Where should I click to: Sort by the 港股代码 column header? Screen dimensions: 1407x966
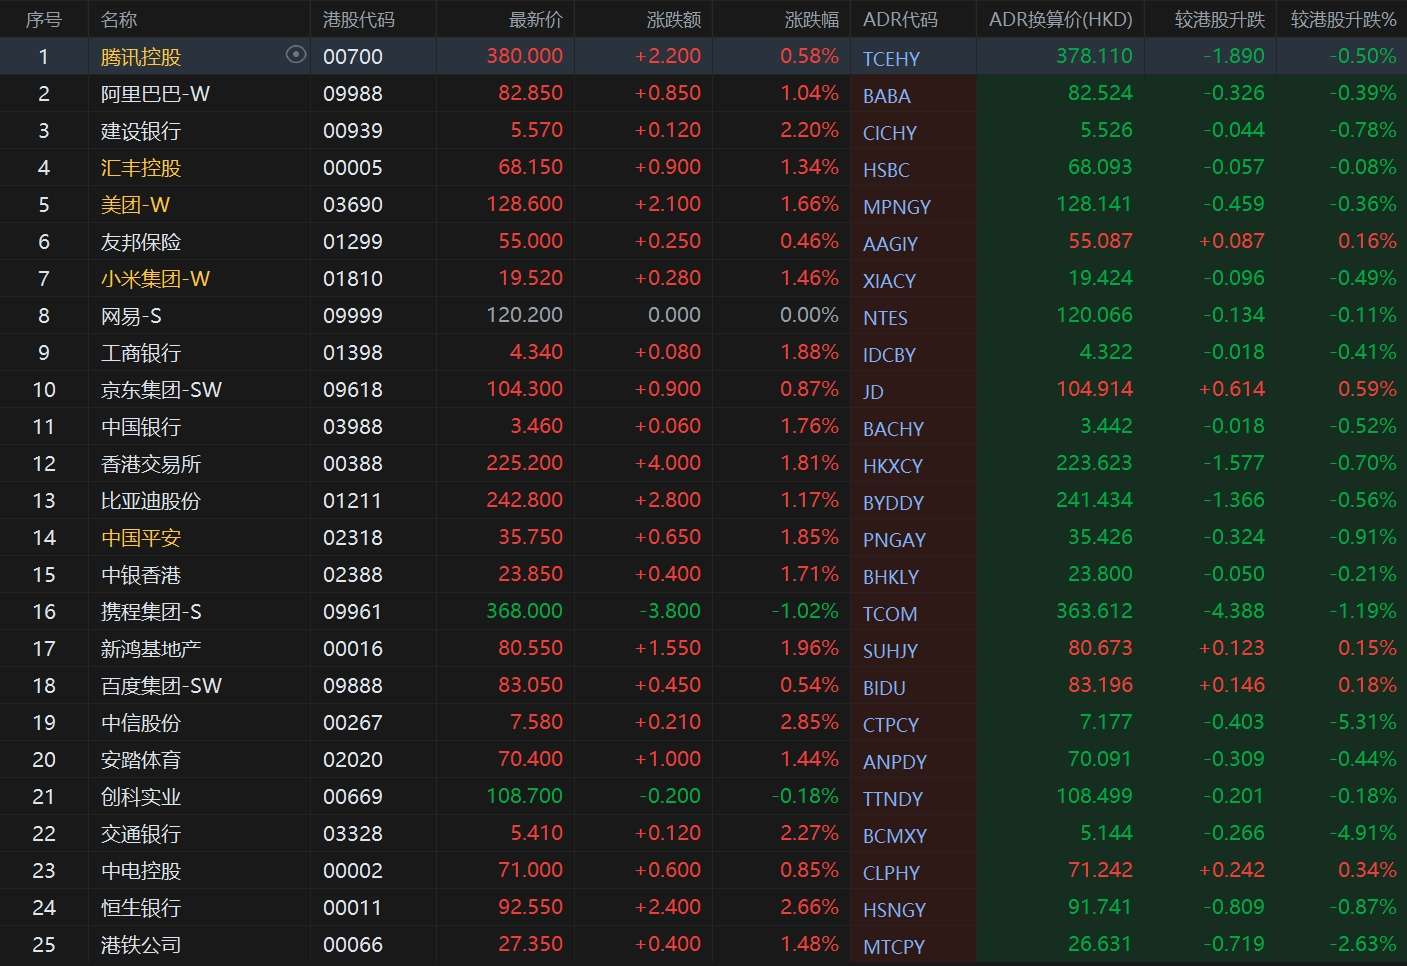click(x=359, y=19)
